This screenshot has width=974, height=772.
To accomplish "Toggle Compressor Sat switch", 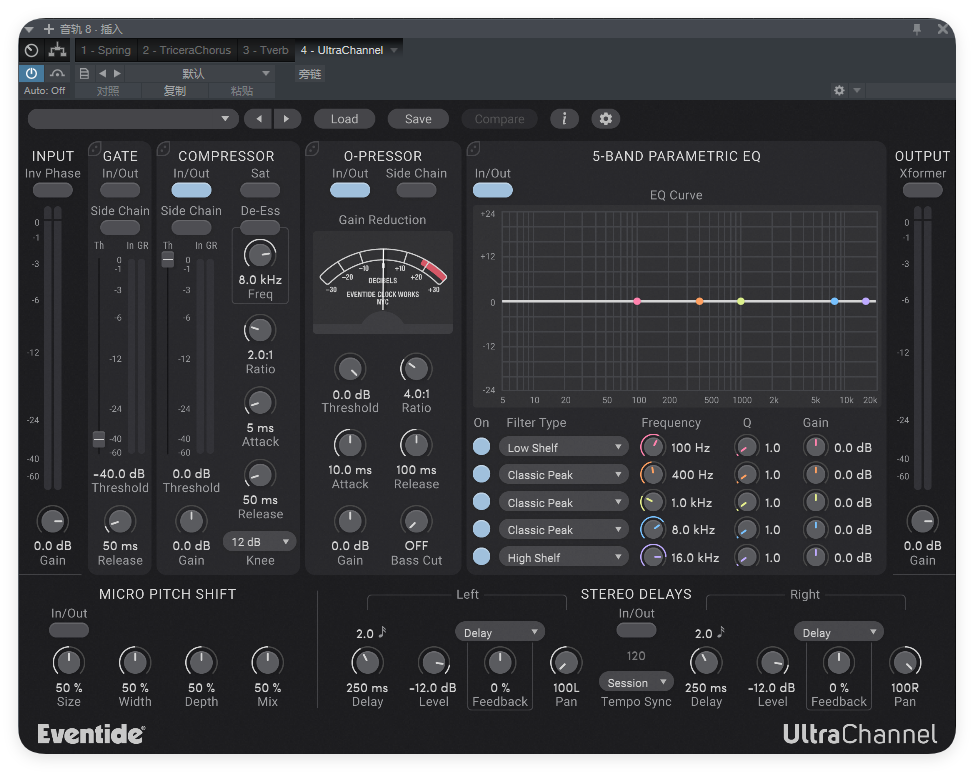I will (260, 190).
